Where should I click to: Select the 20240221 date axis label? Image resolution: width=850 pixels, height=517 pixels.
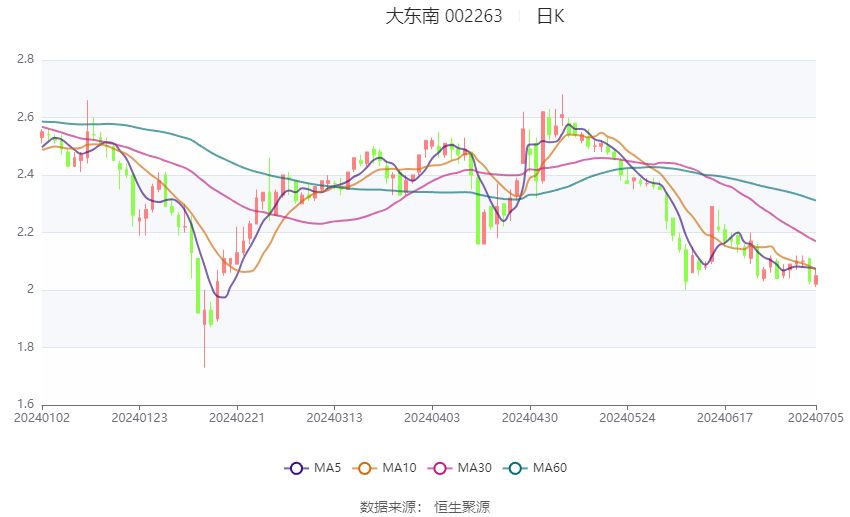237,417
